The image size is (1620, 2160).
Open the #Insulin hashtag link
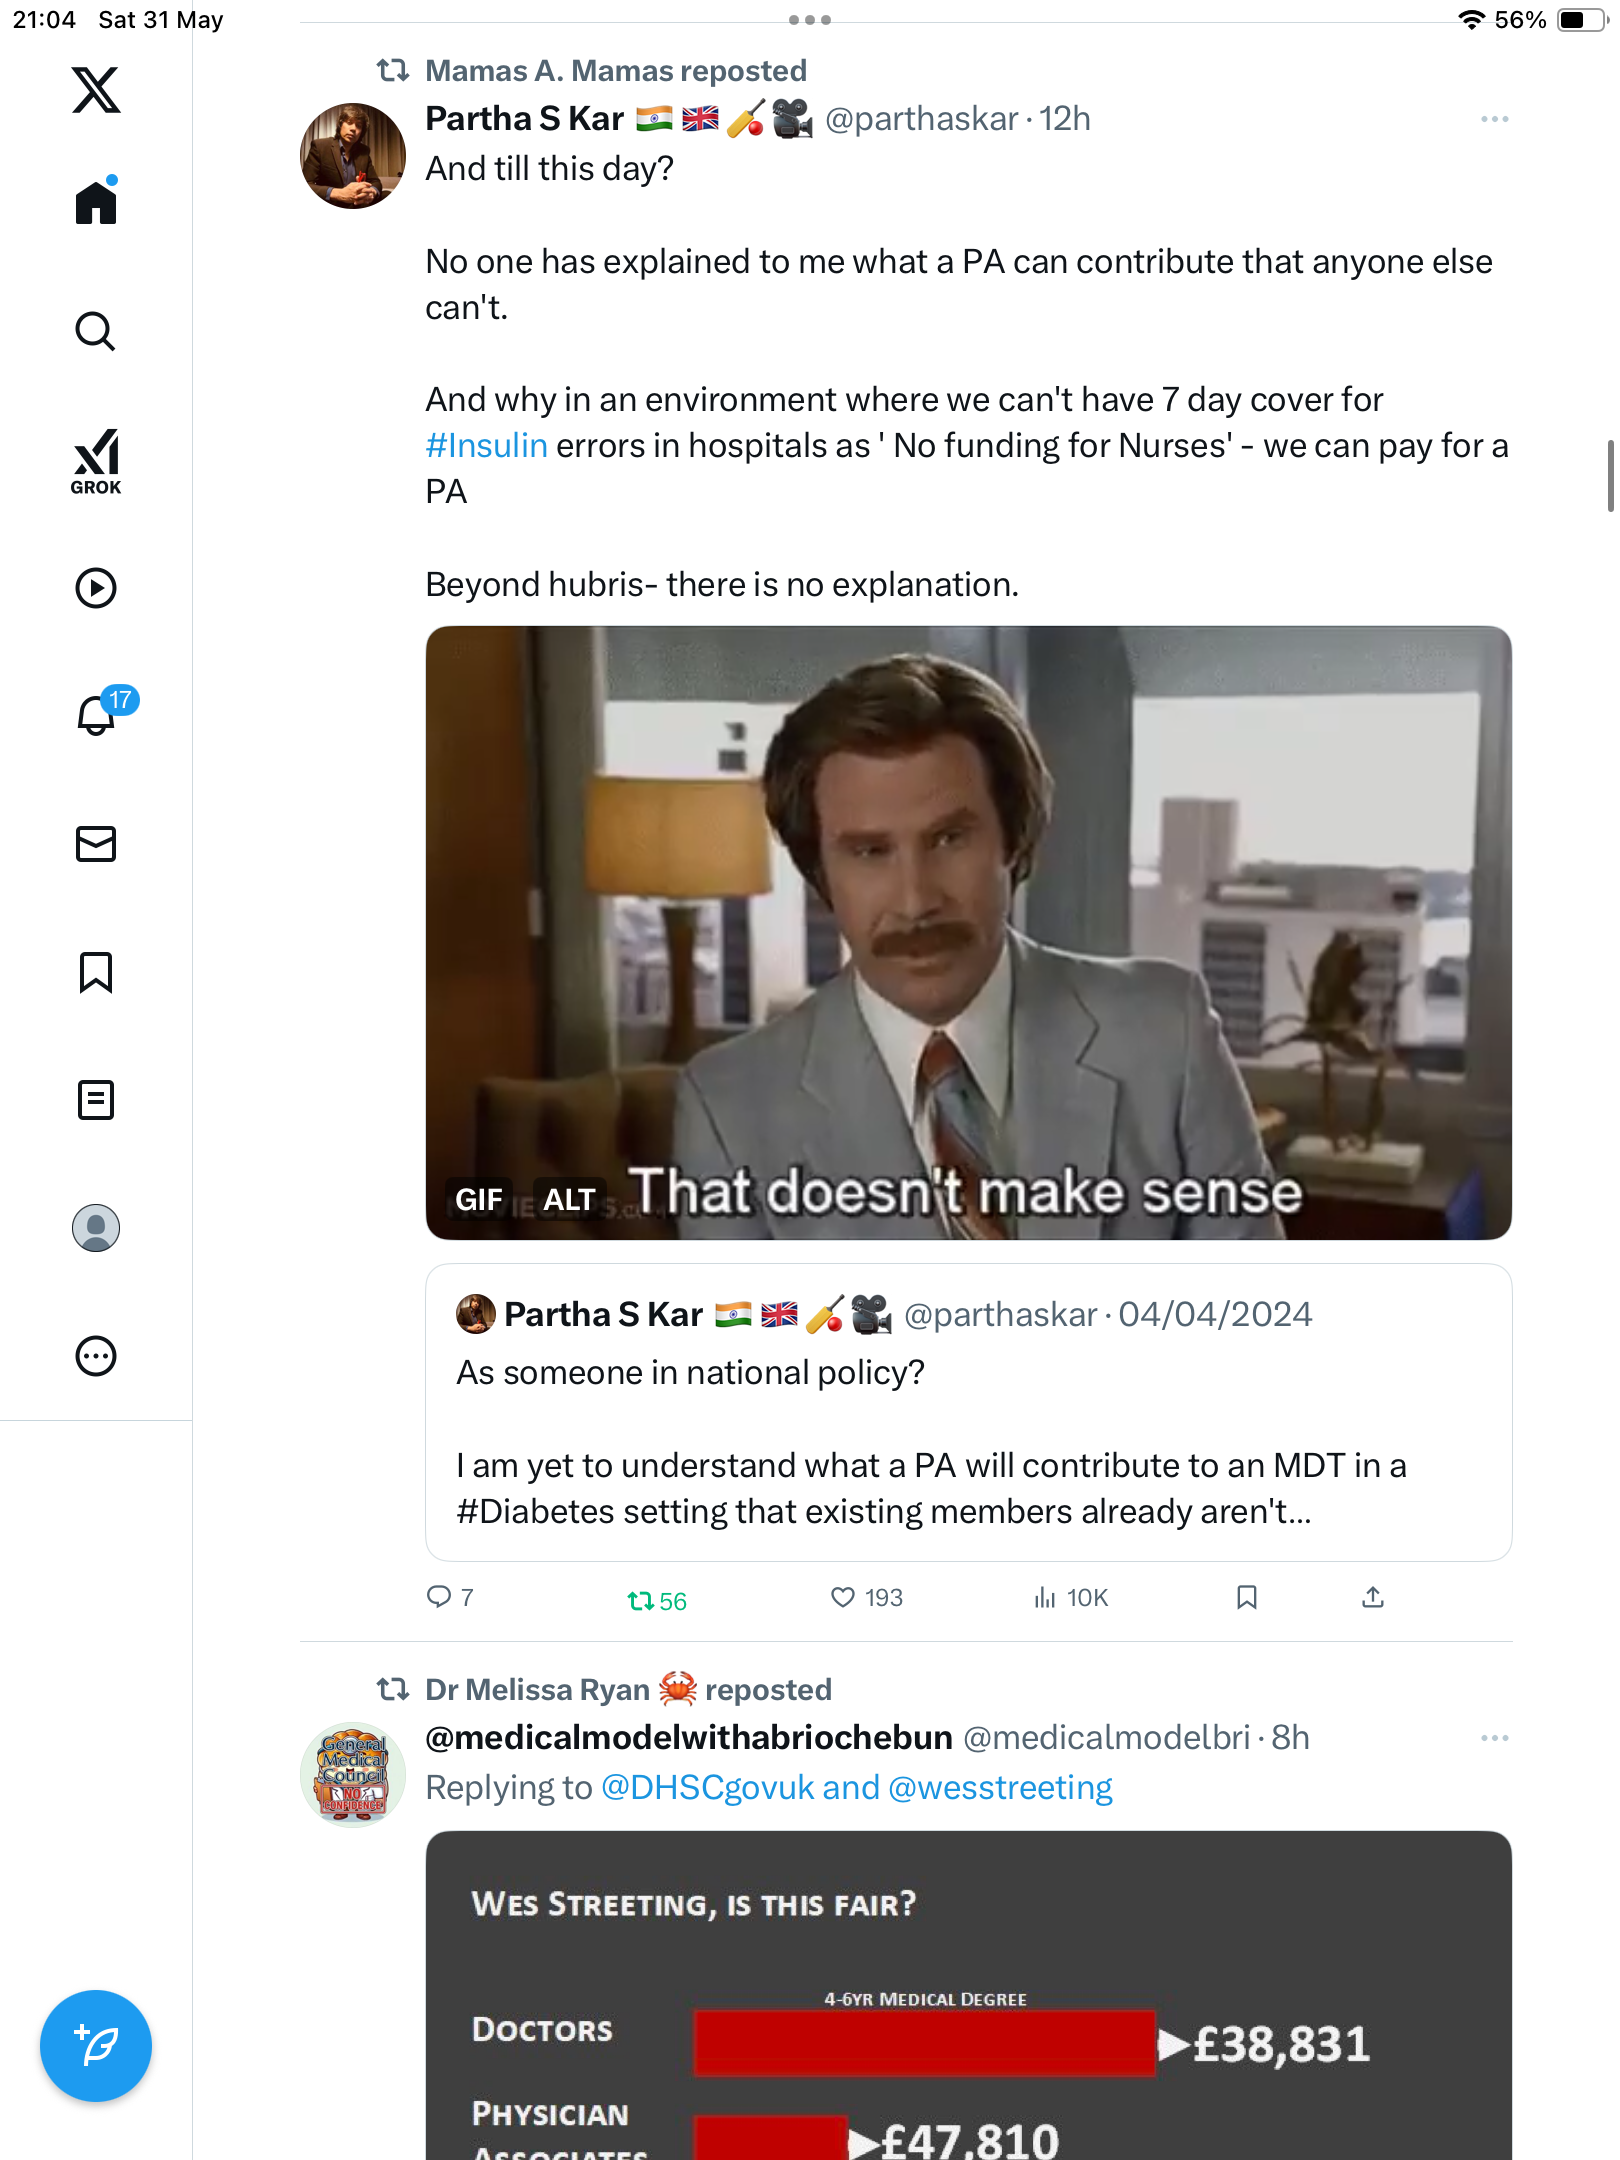[486, 445]
